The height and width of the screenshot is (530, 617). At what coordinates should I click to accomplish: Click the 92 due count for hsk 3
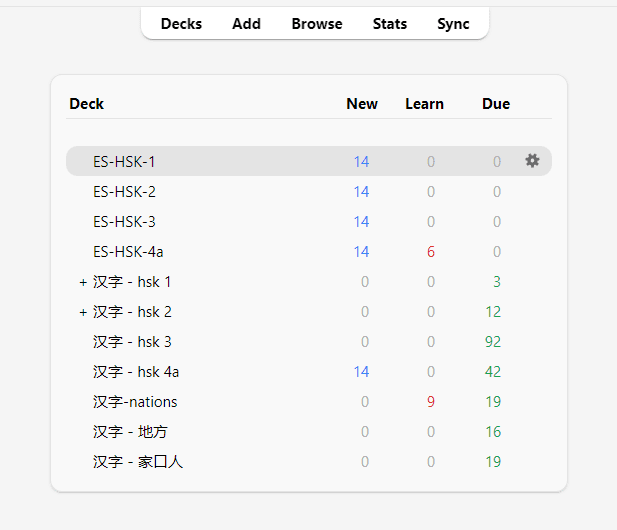tap(492, 342)
